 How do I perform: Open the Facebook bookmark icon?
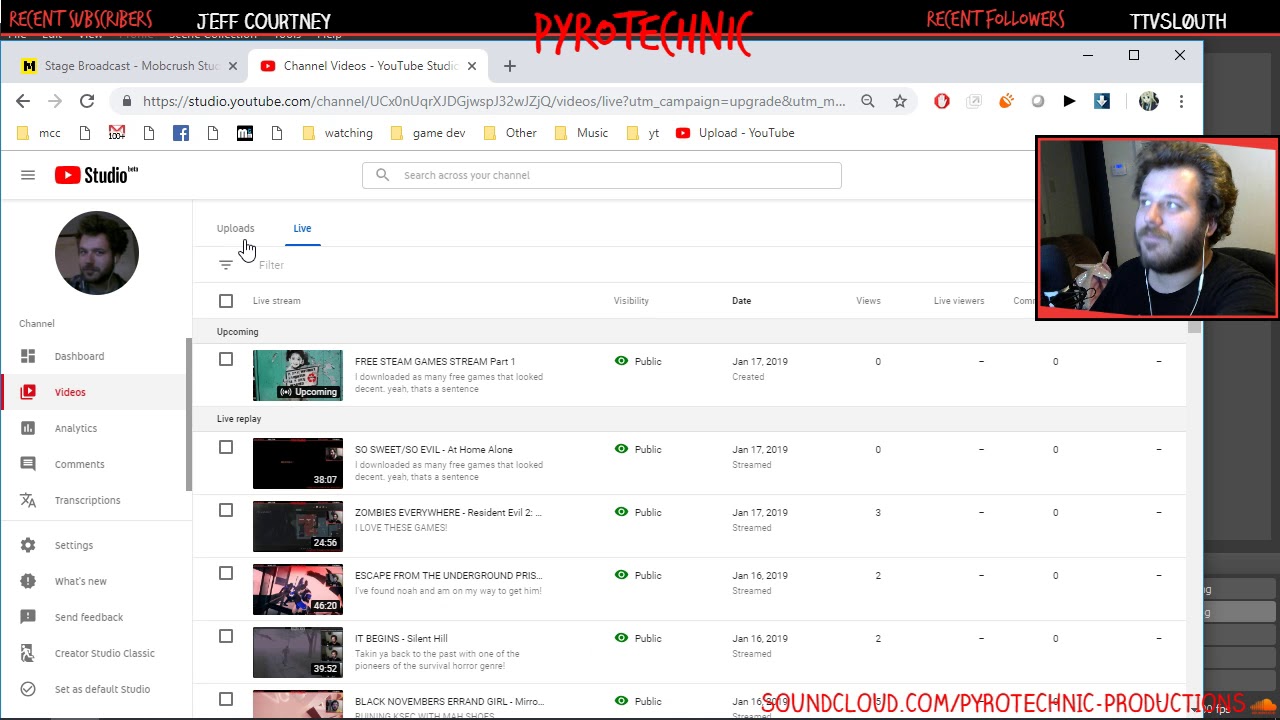pos(181,133)
